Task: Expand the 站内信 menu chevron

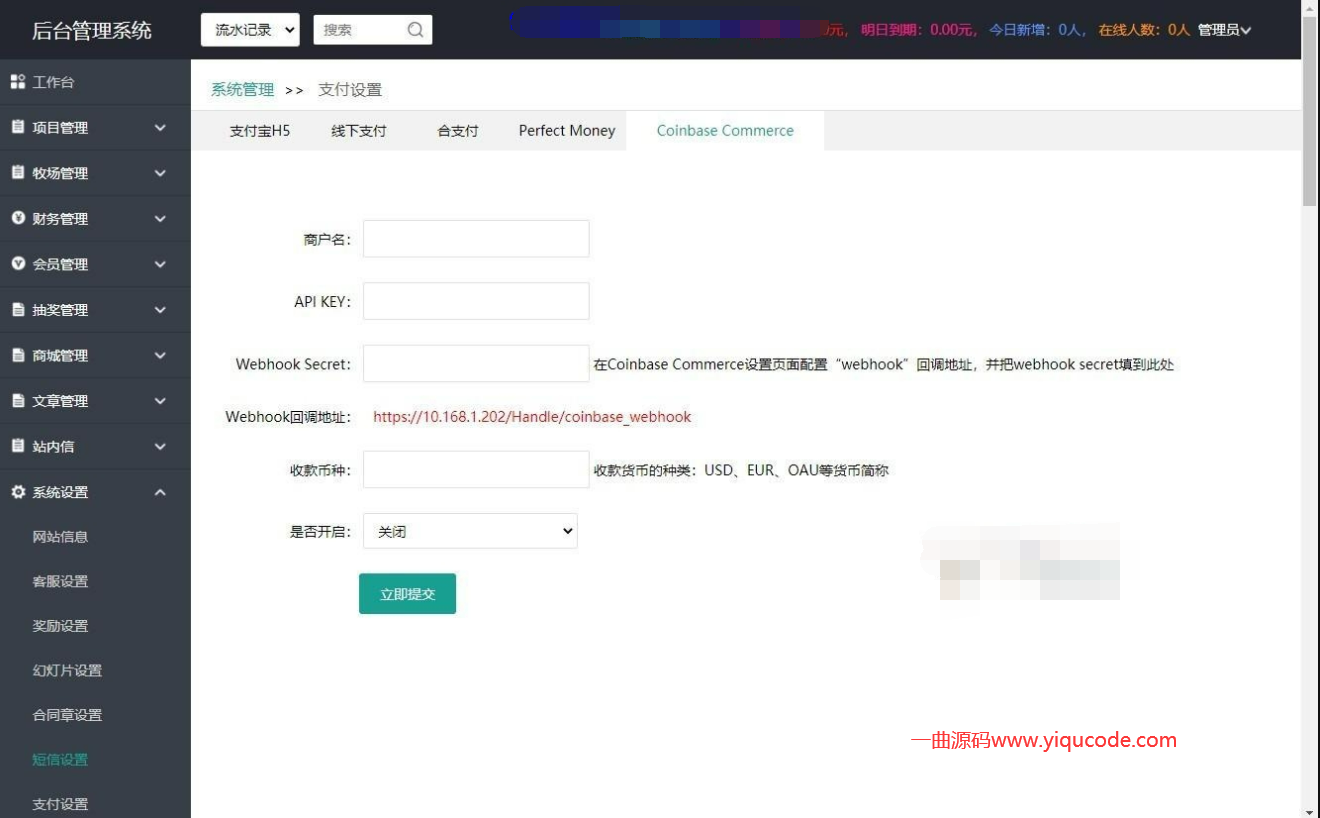Action: [160, 446]
